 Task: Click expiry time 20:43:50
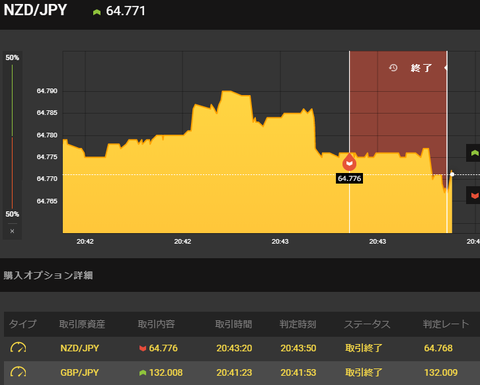coord(298,348)
